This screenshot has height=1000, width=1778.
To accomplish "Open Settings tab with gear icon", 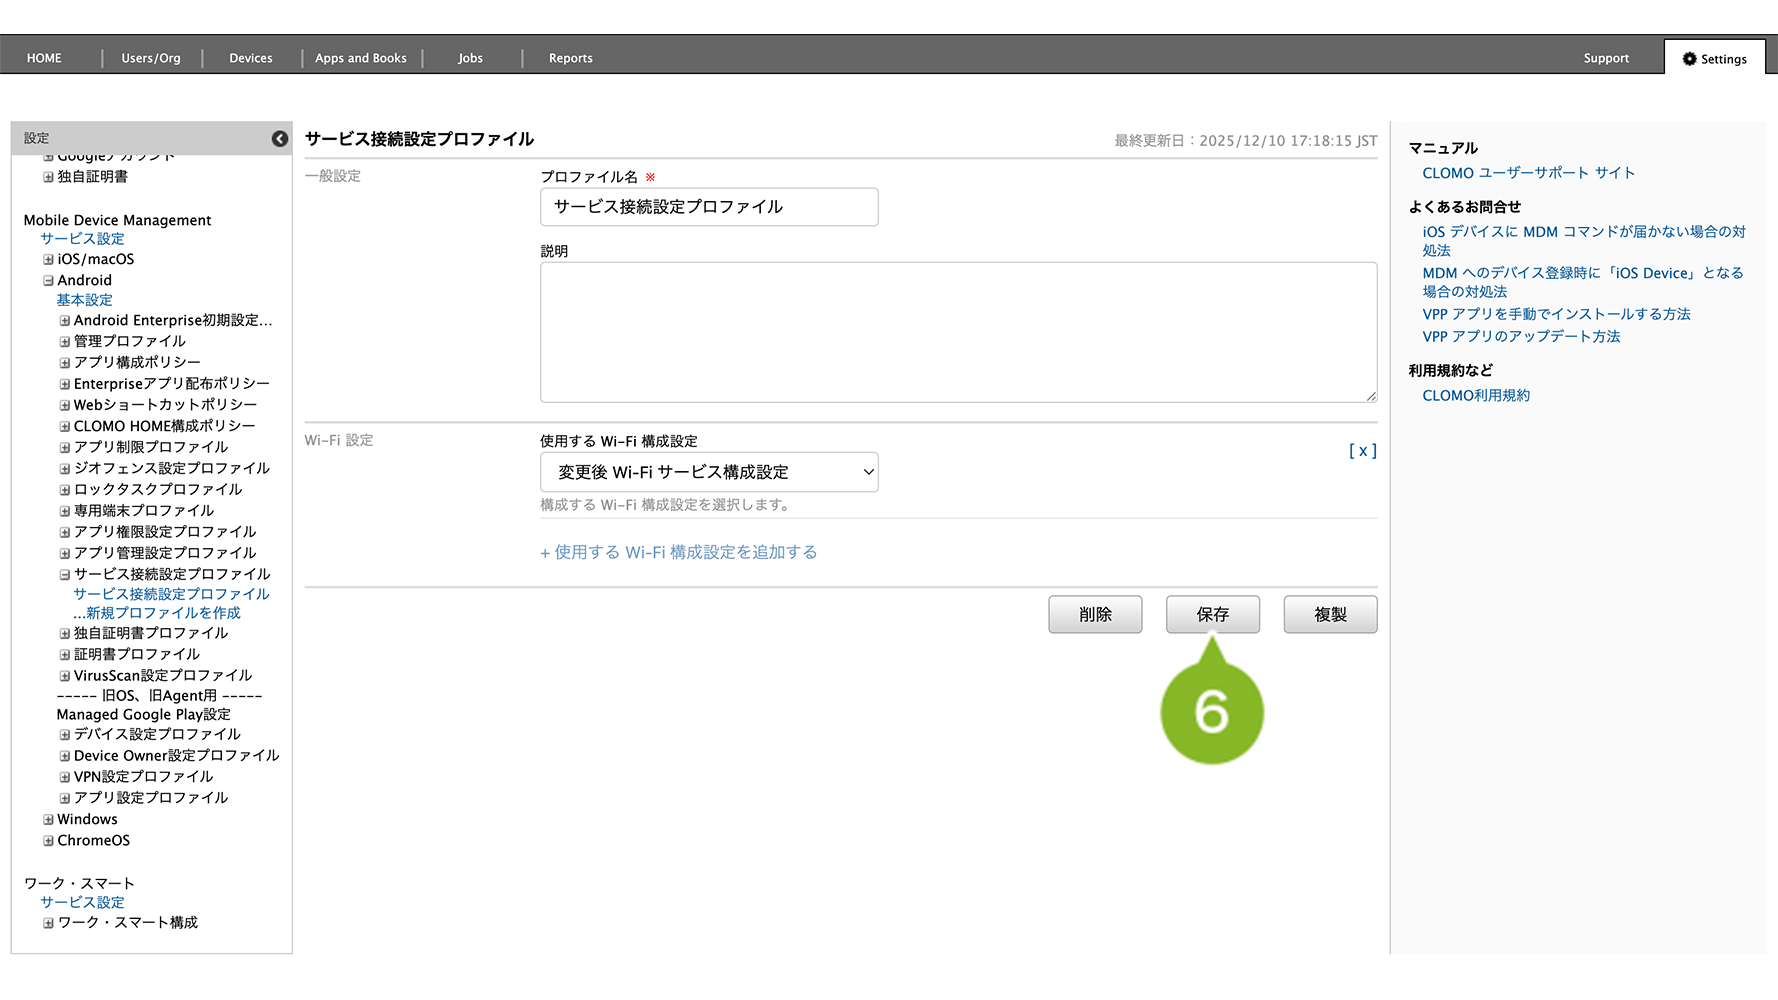I will 1714,59.
